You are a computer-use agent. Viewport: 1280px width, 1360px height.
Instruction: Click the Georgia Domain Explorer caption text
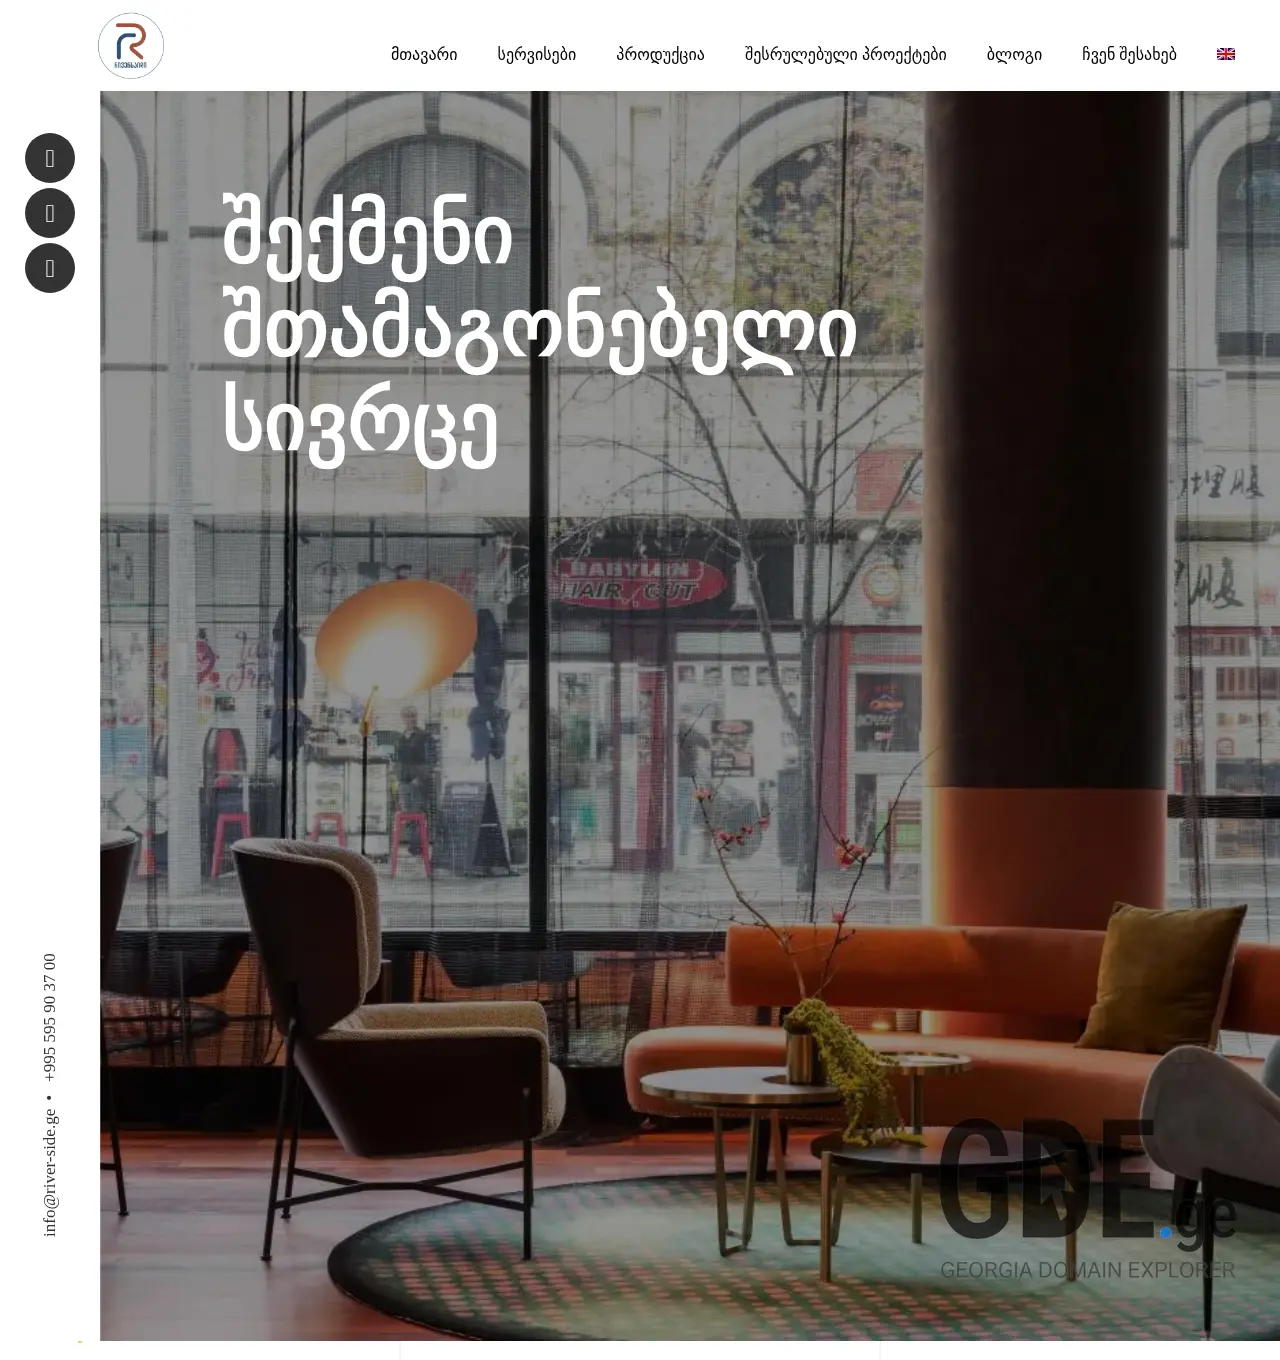[1087, 1270]
